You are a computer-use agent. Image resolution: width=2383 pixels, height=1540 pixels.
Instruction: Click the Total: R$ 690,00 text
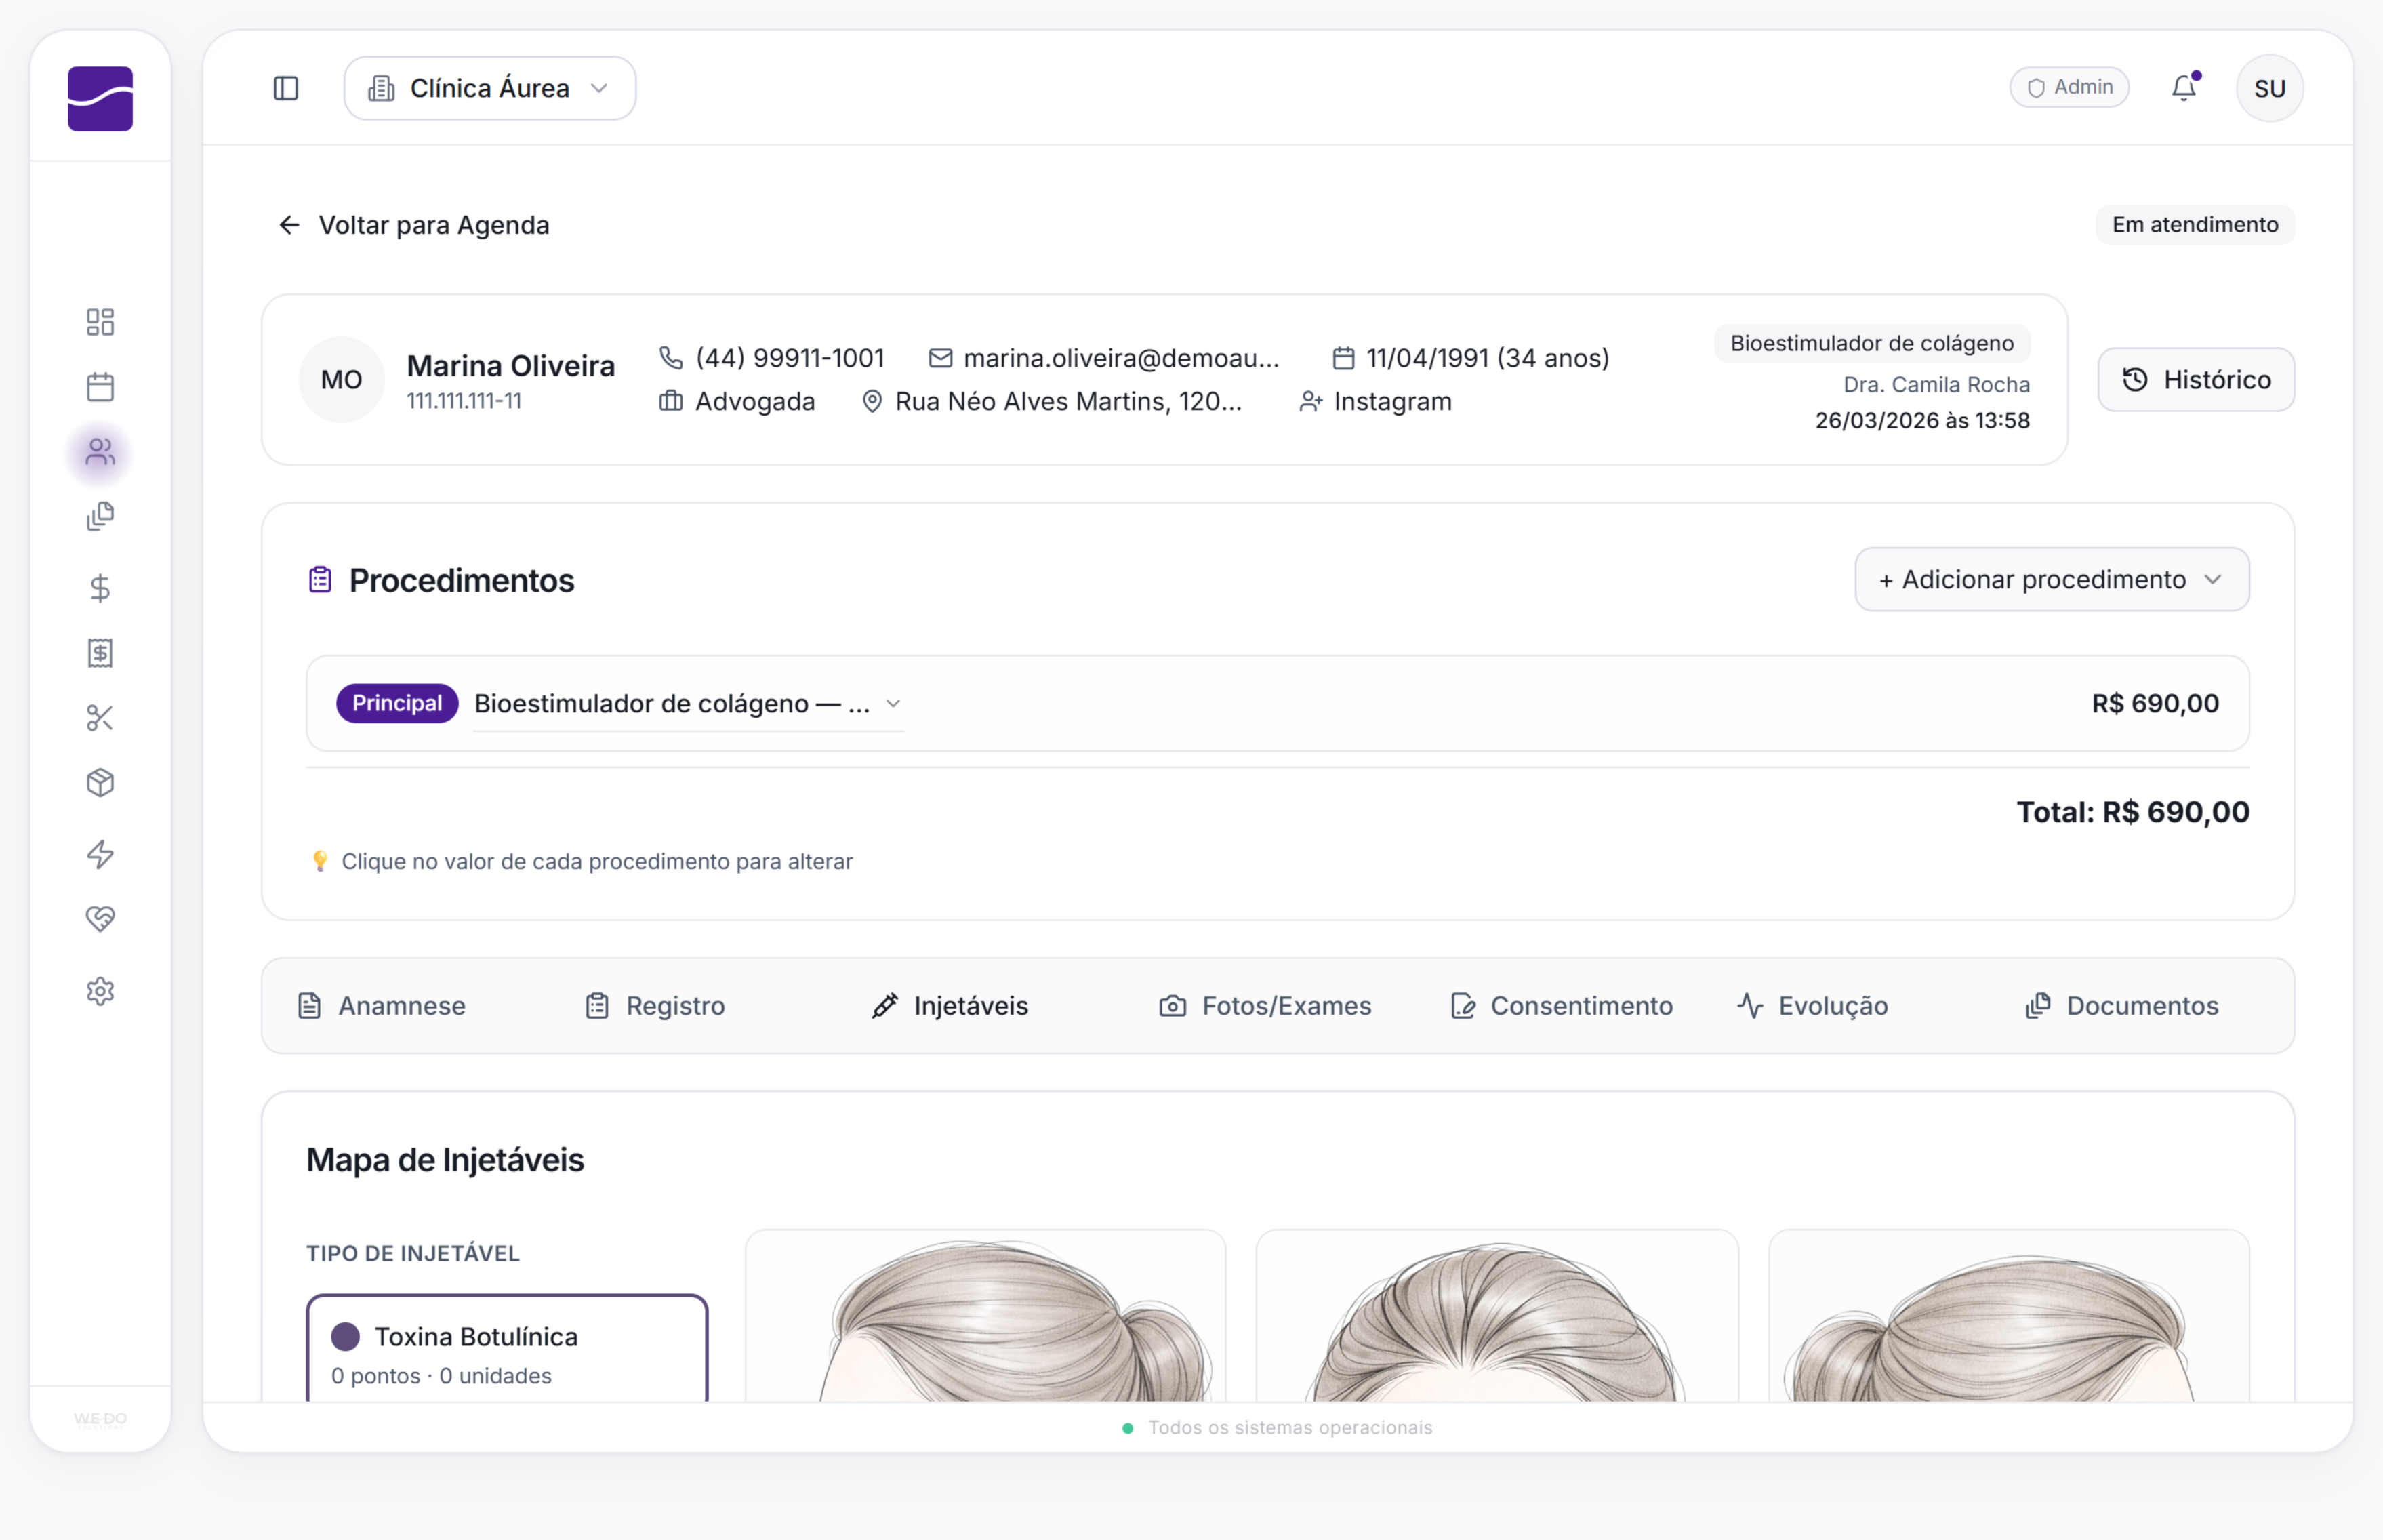pos(2132,812)
